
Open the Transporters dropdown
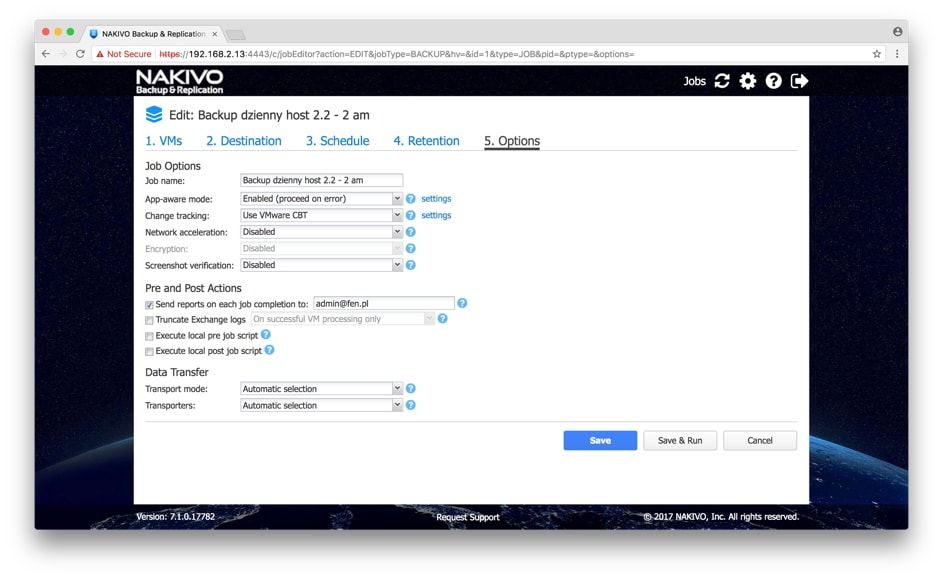point(321,405)
